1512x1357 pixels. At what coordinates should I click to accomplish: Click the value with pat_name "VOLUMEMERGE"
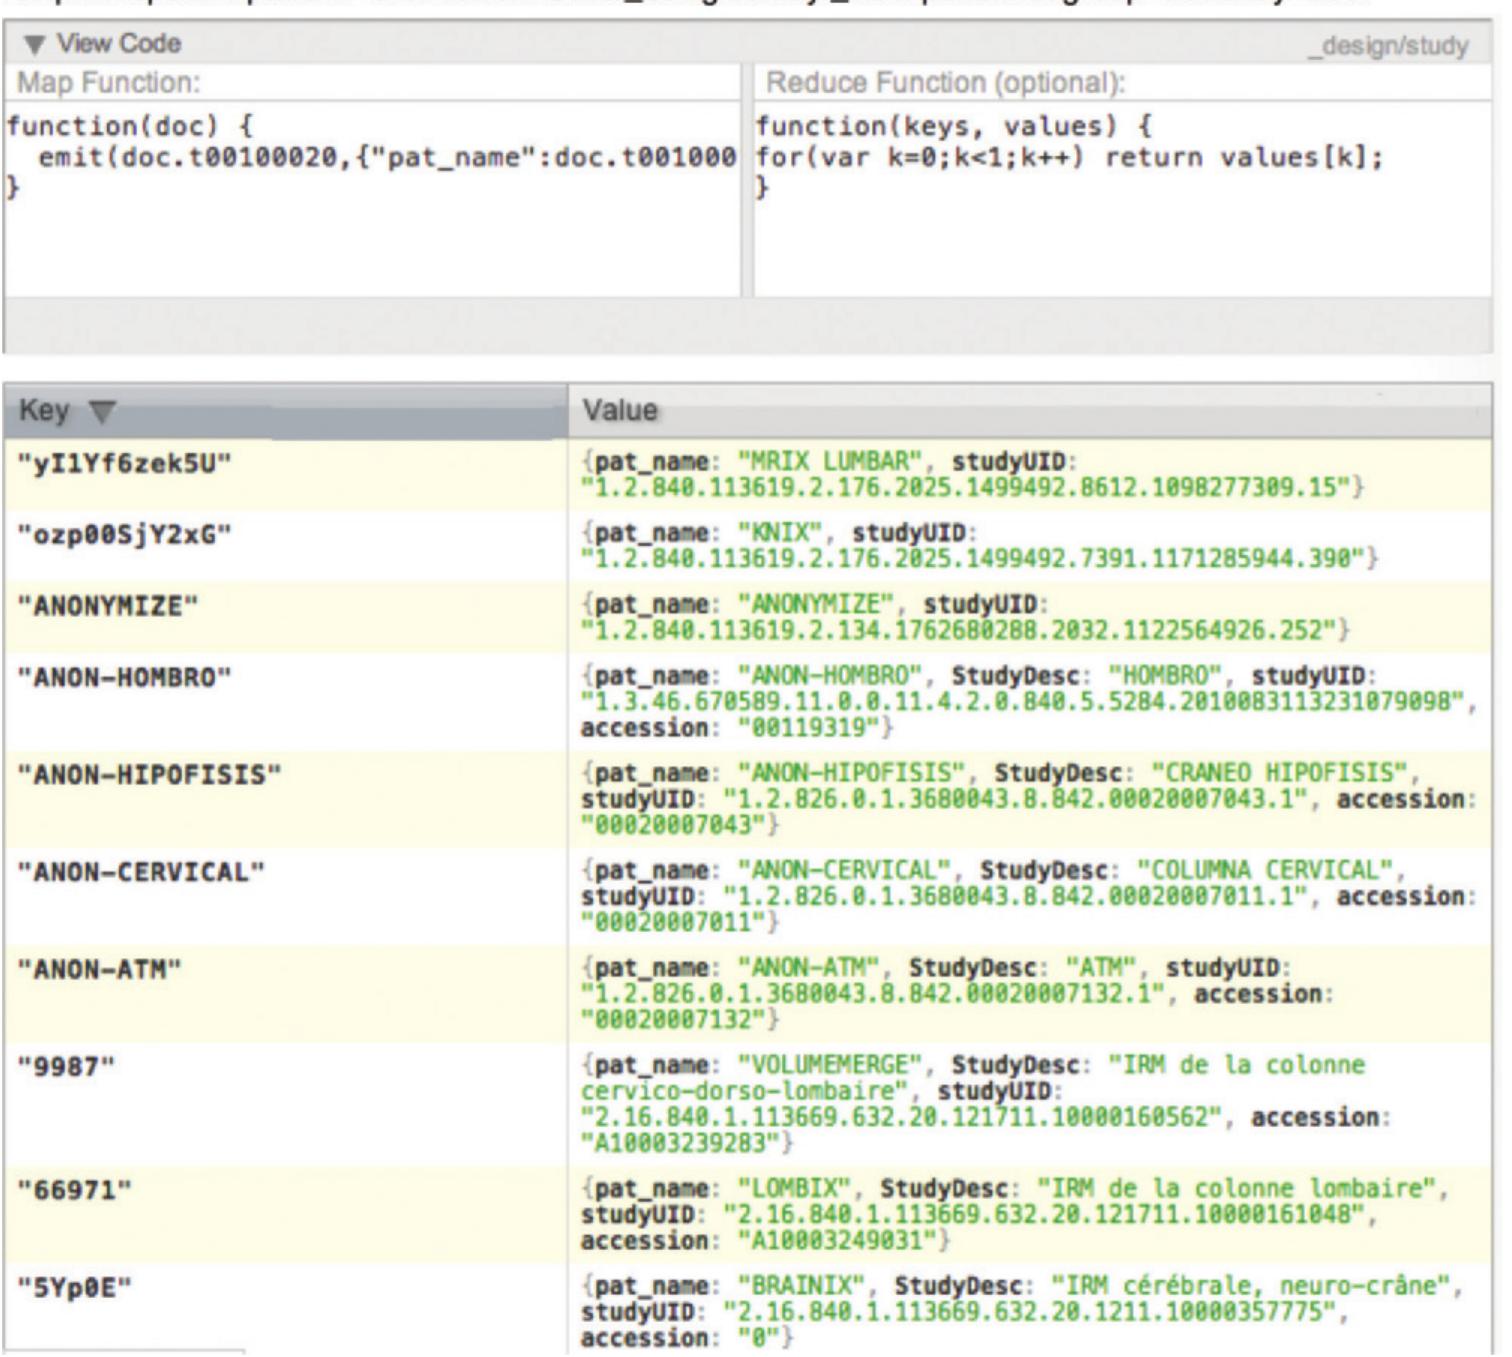(987, 1104)
